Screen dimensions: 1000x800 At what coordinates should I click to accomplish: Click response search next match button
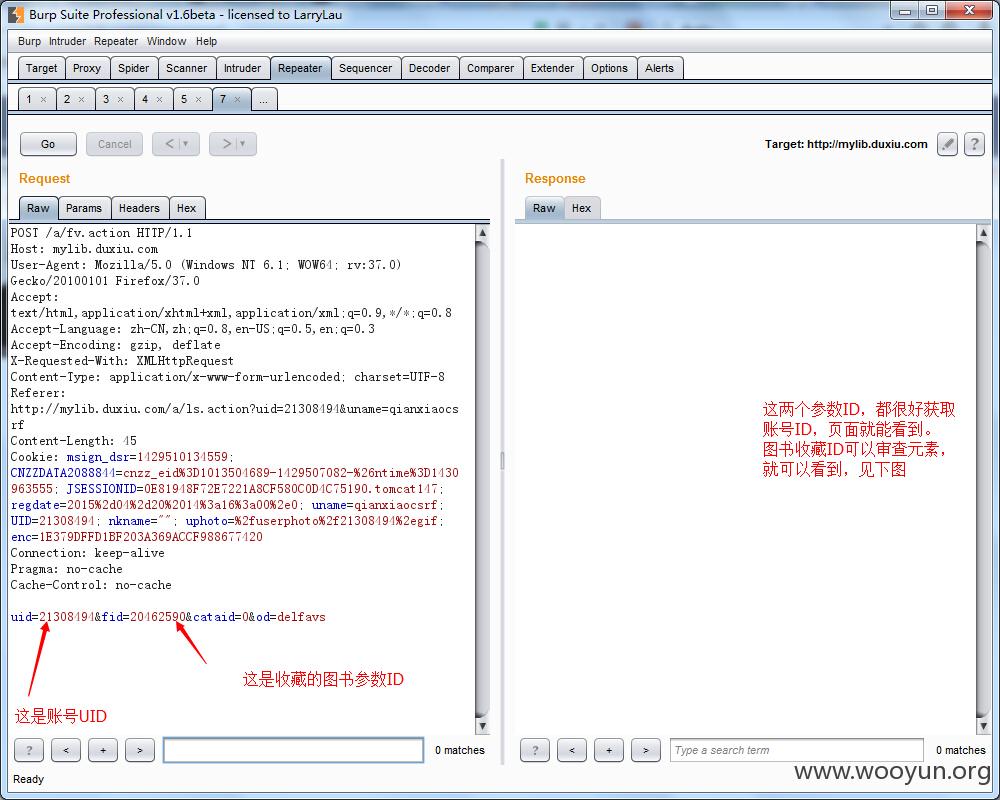[x=645, y=750]
